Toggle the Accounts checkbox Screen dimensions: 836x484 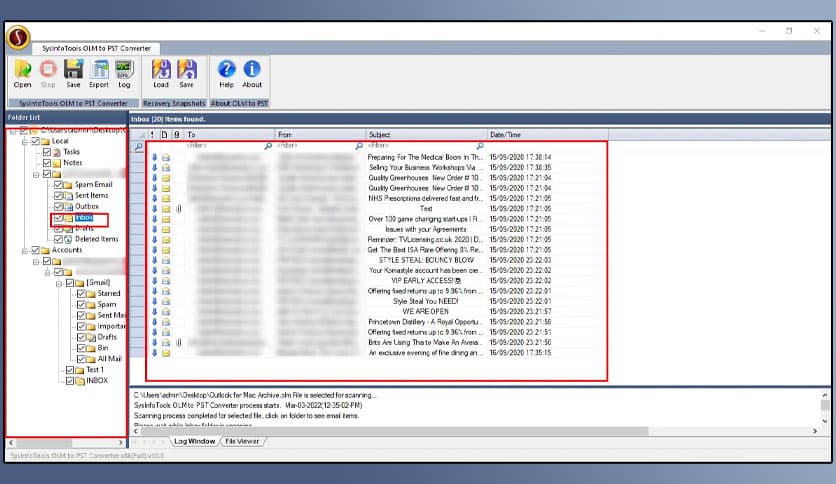(35, 250)
